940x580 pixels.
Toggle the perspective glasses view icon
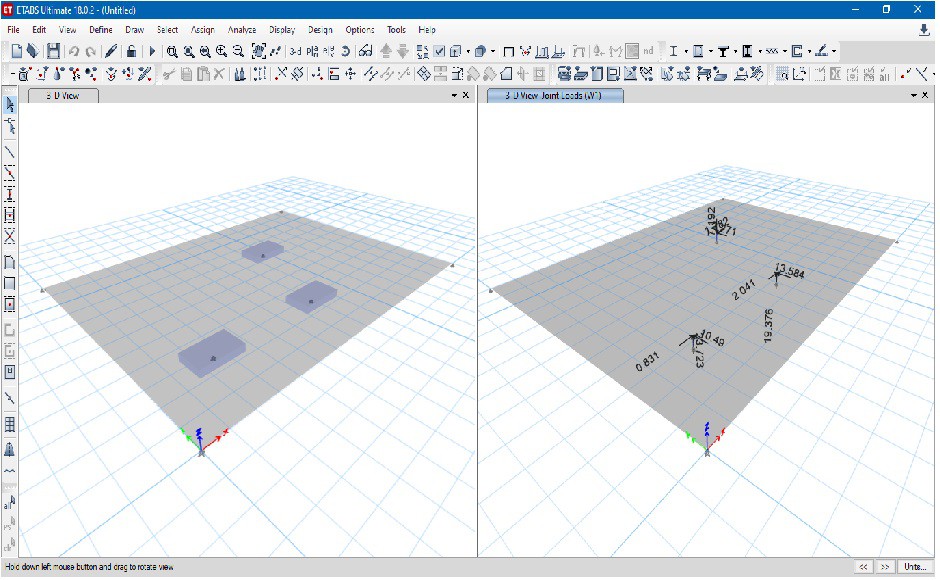(366, 51)
